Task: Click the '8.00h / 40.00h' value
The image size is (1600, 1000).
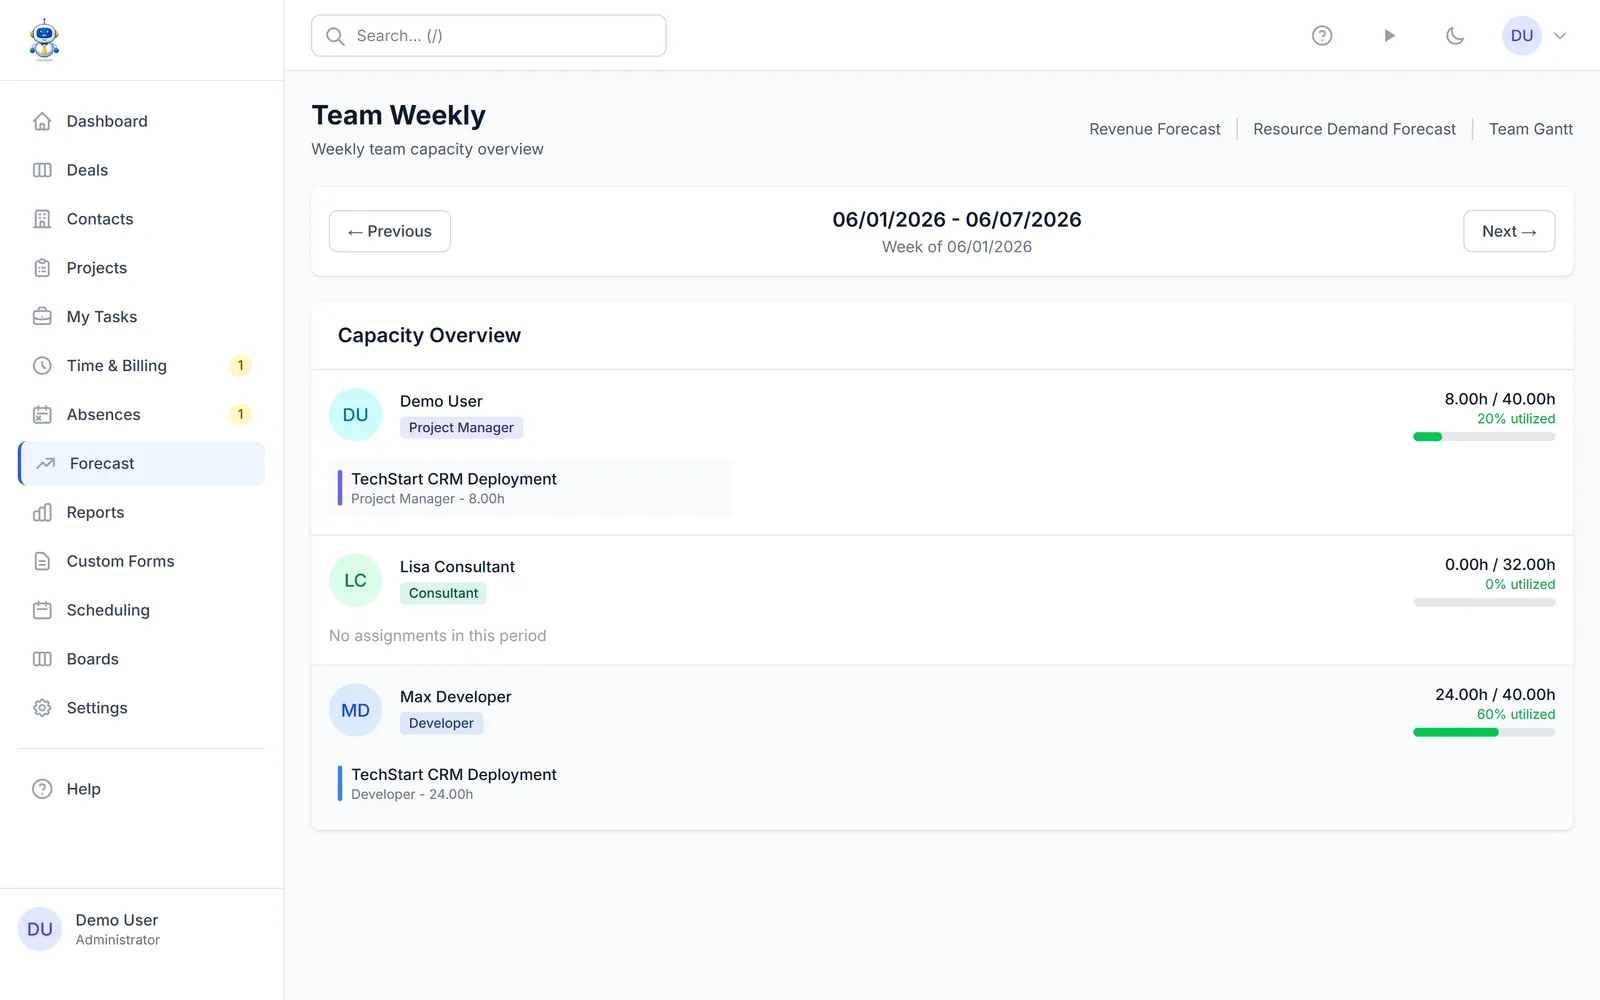Action: click(x=1500, y=399)
